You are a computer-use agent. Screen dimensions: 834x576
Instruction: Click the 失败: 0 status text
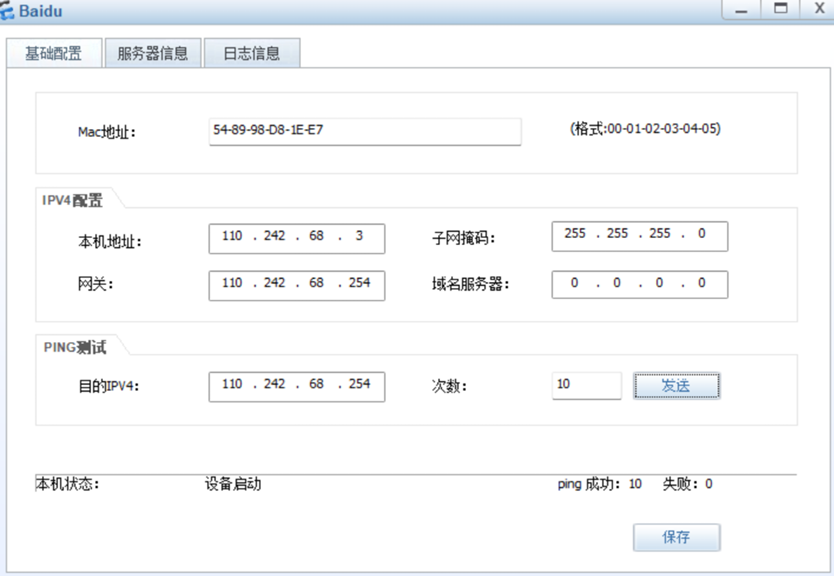(x=687, y=484)
